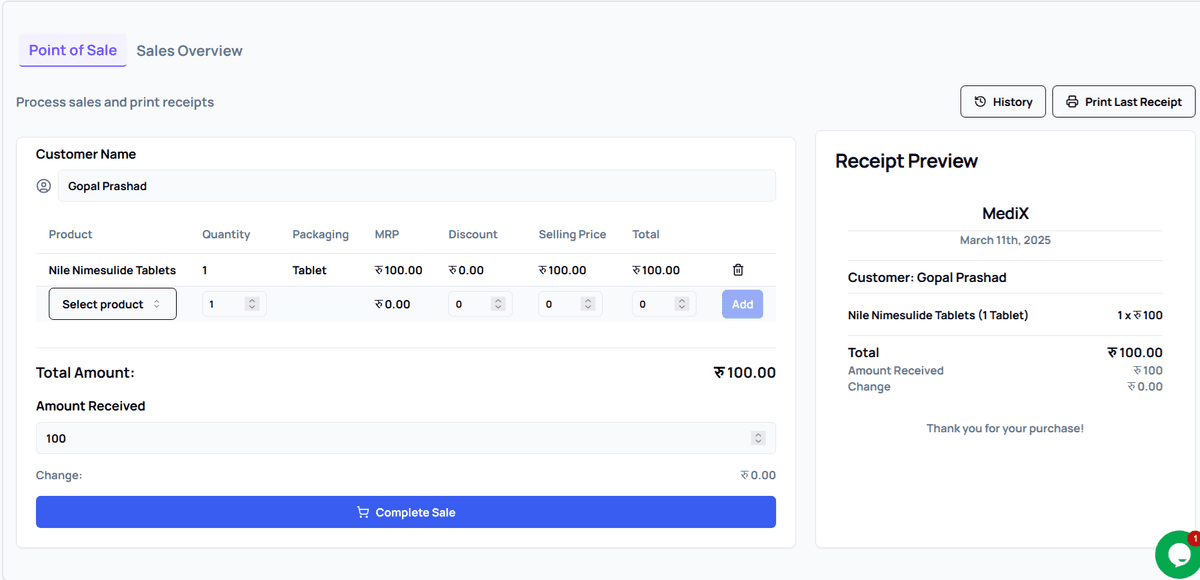Adjust the Amount Received stepper arrows
This screenshot has height=580, width=1200.
(758, 438)
